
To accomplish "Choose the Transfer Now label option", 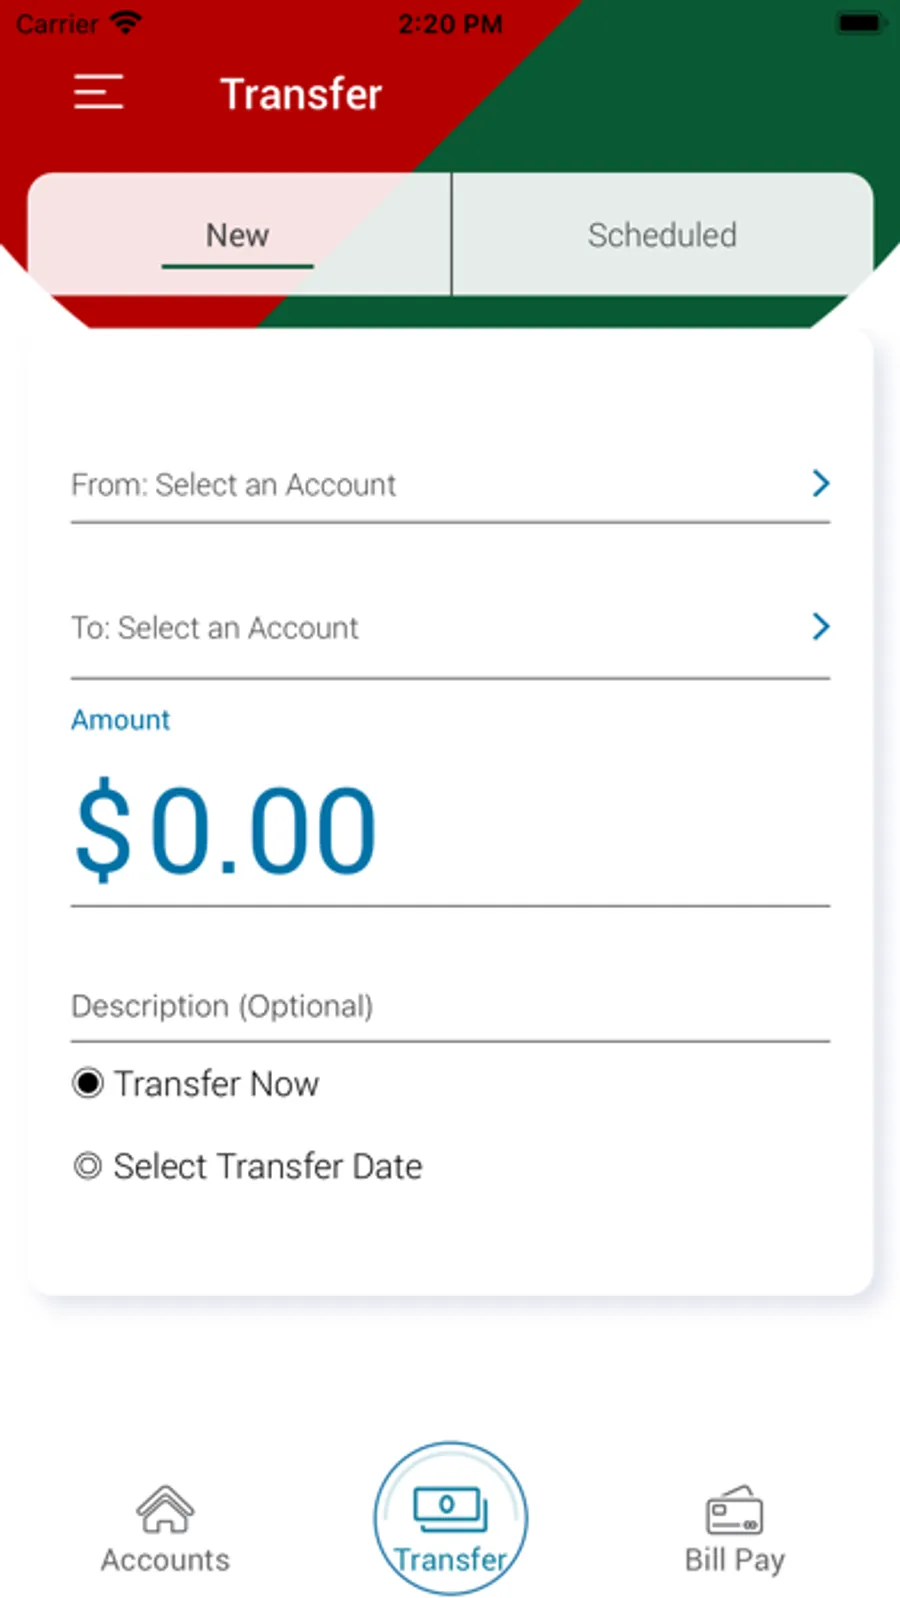I will (216, 1084).
